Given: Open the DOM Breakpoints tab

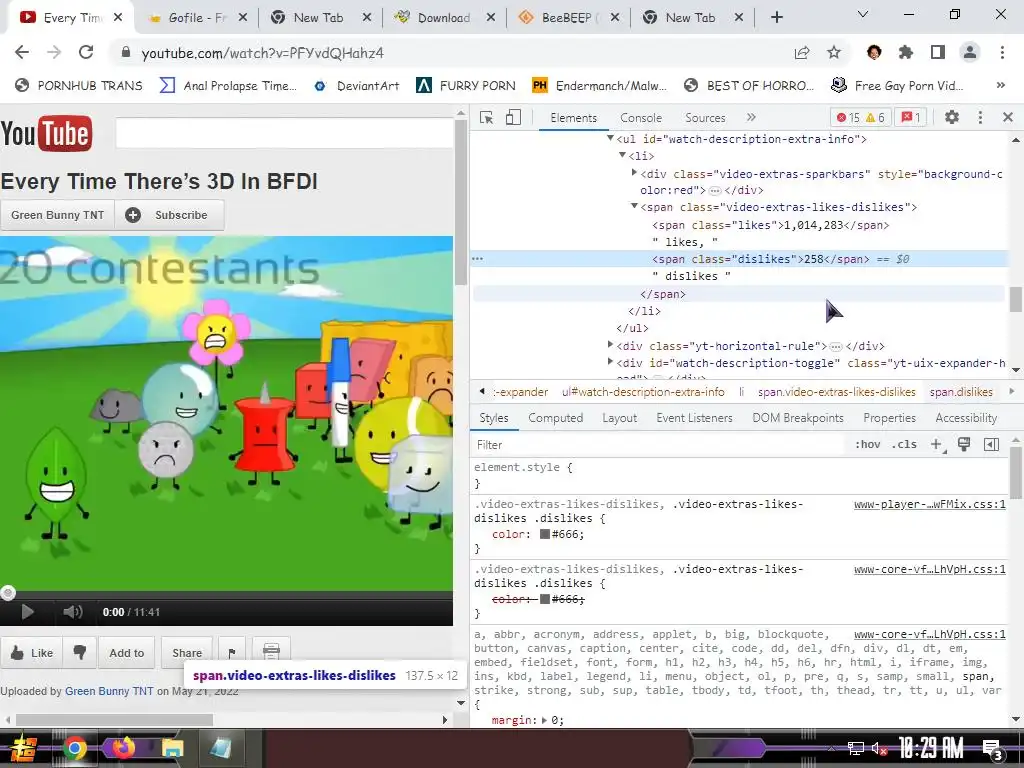Looking at the screenshot, I should point(797,418).
